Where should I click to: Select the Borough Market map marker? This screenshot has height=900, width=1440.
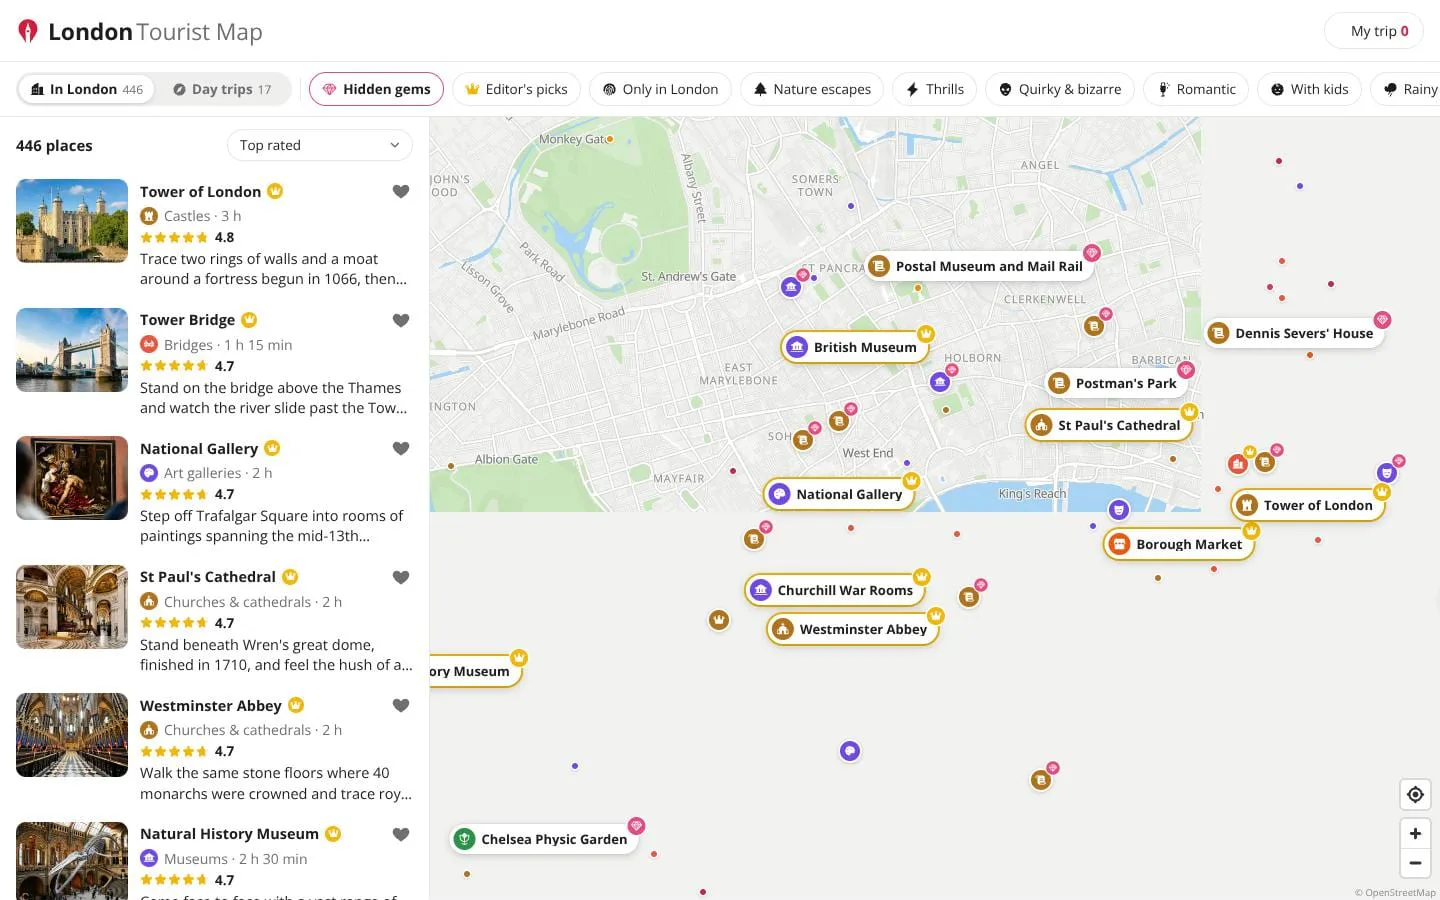coord(1178,545)
